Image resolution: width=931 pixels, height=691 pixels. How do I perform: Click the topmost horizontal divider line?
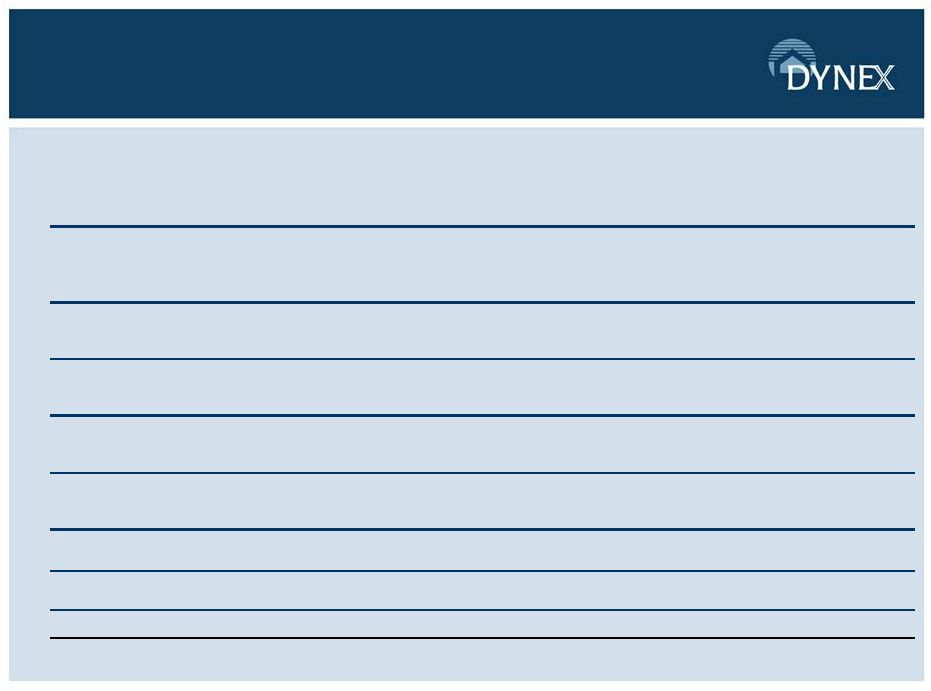point(482,226)
